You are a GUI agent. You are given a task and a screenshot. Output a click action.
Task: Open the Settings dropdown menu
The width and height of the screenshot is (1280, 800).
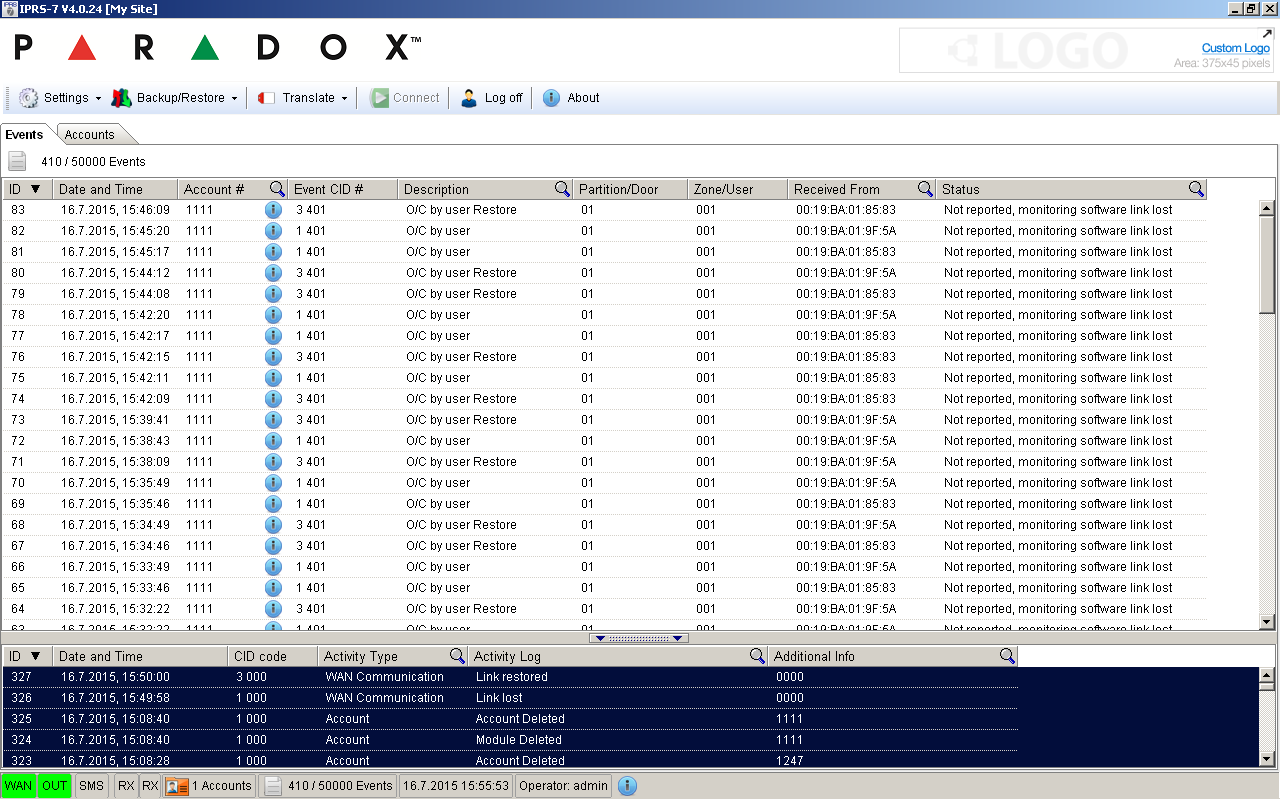(61, 98)
